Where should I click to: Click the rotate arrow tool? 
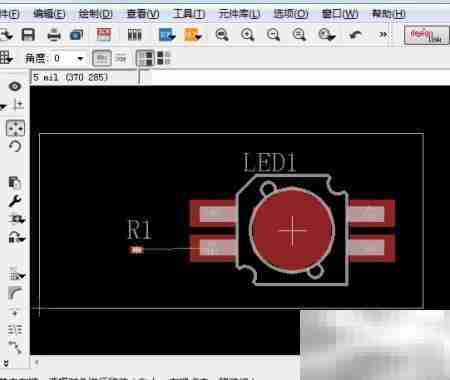pyautogui.click(x=15, y=146)
